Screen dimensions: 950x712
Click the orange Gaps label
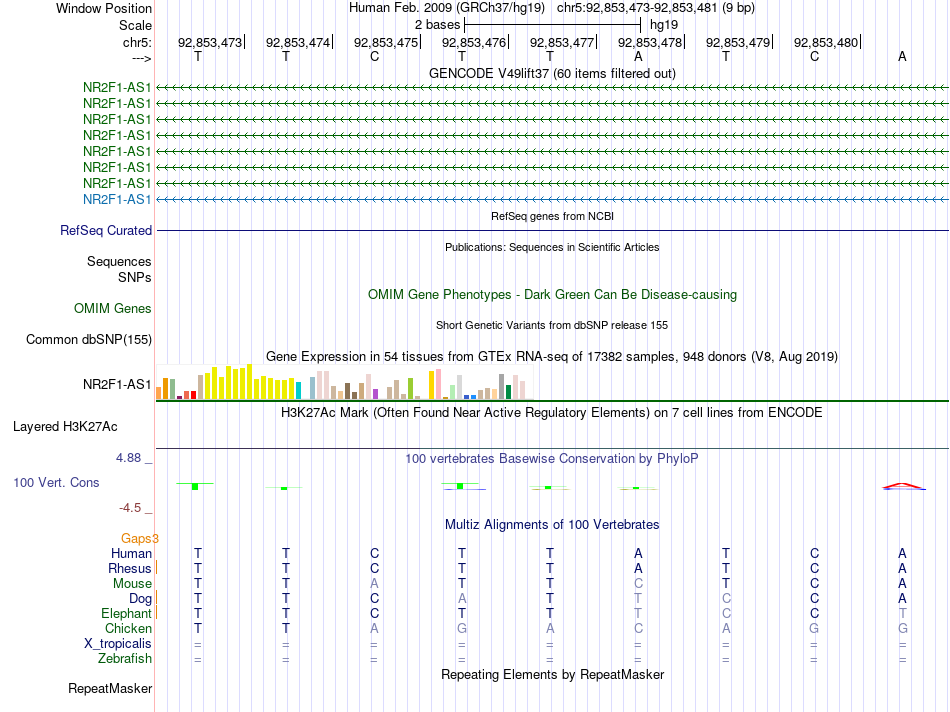139,538
